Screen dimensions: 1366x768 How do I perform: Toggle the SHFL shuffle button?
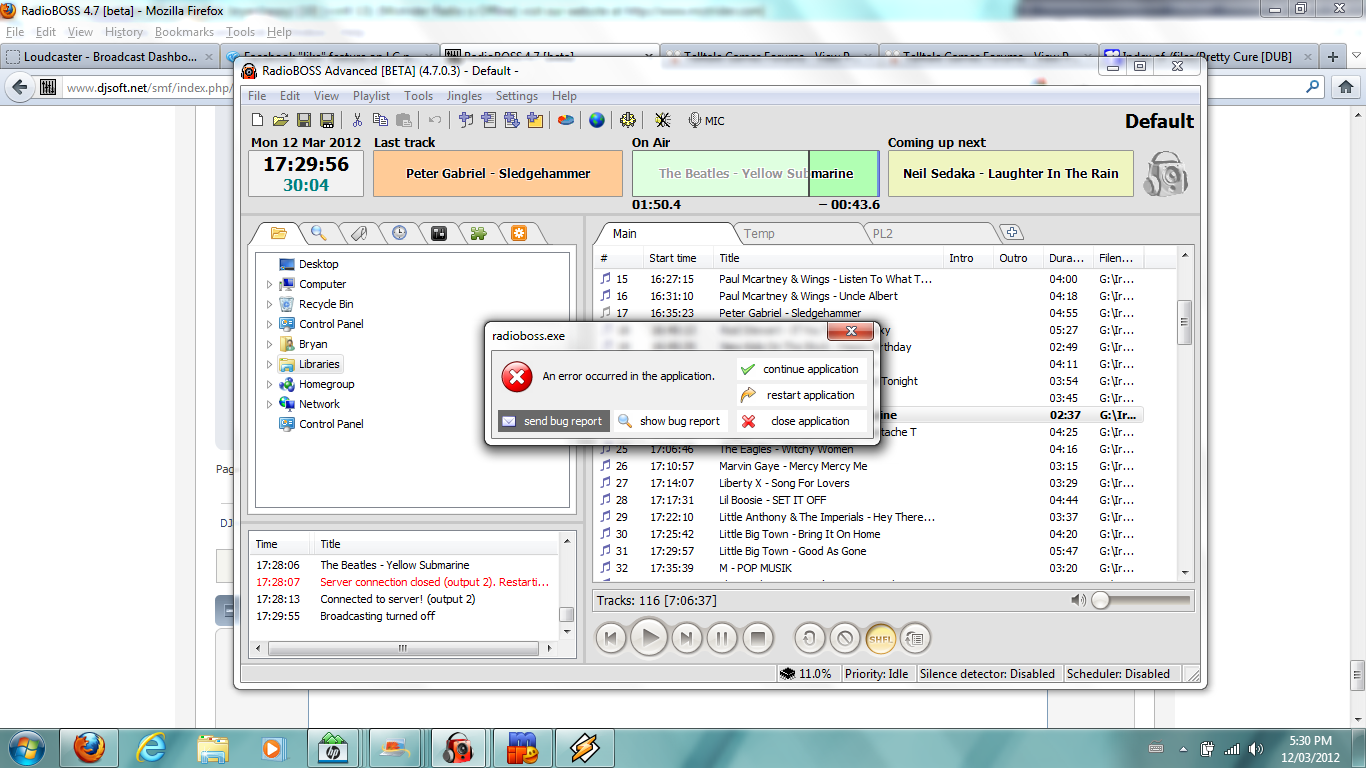point(881,638)
